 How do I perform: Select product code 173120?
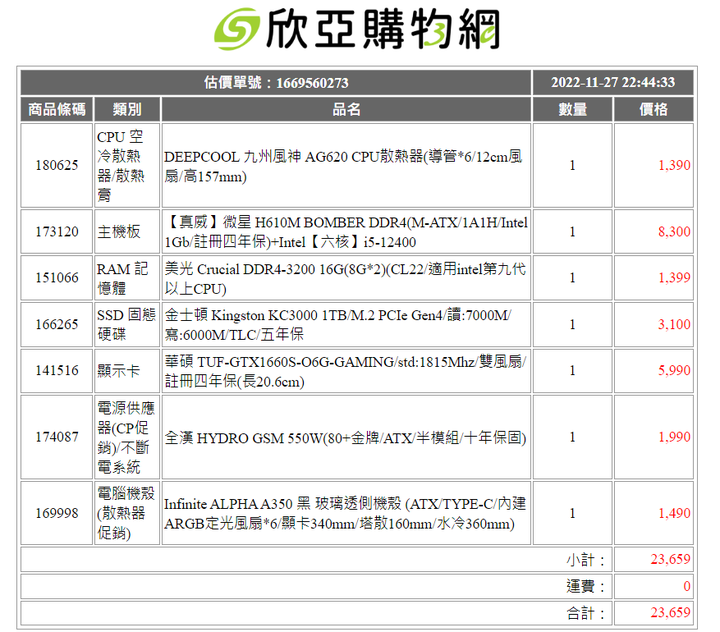(x=57, y=231)
